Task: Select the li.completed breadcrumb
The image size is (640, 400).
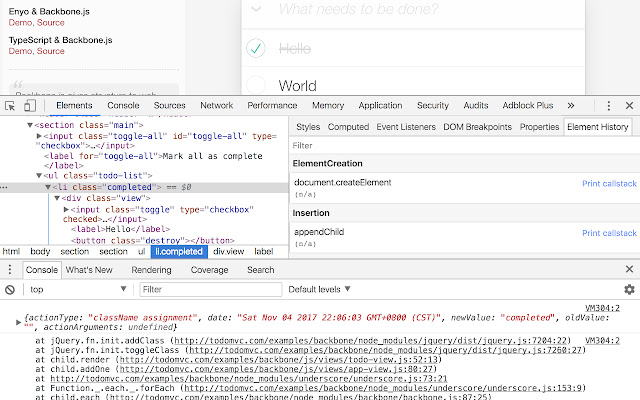Action: click(x=179, y=251)
